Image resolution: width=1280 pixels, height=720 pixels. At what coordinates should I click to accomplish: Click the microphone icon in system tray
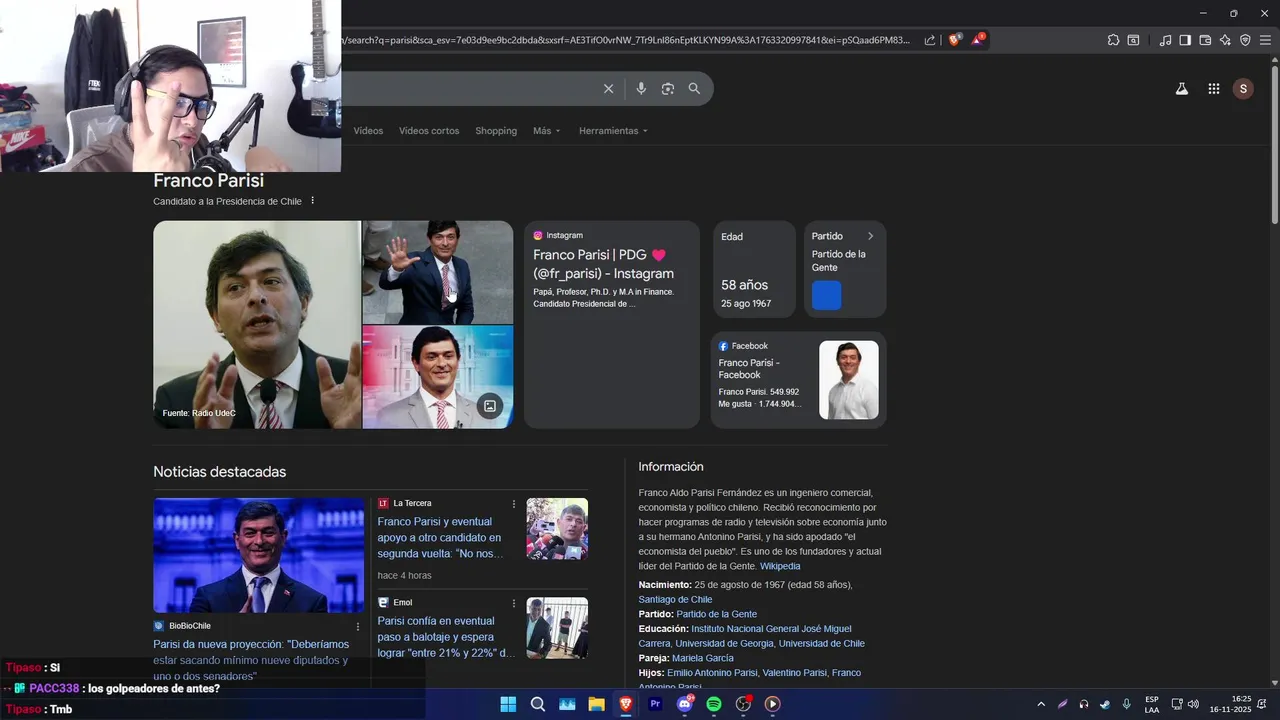(1127, 704)
